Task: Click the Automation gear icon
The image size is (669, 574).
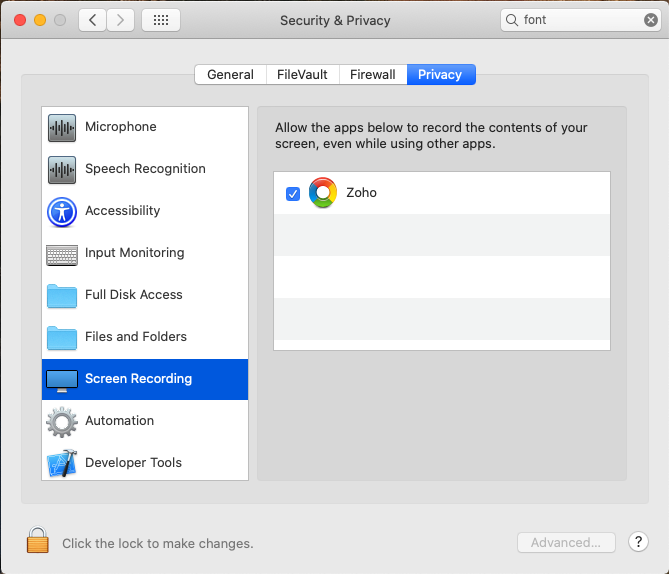Action: tap(62, 421)
